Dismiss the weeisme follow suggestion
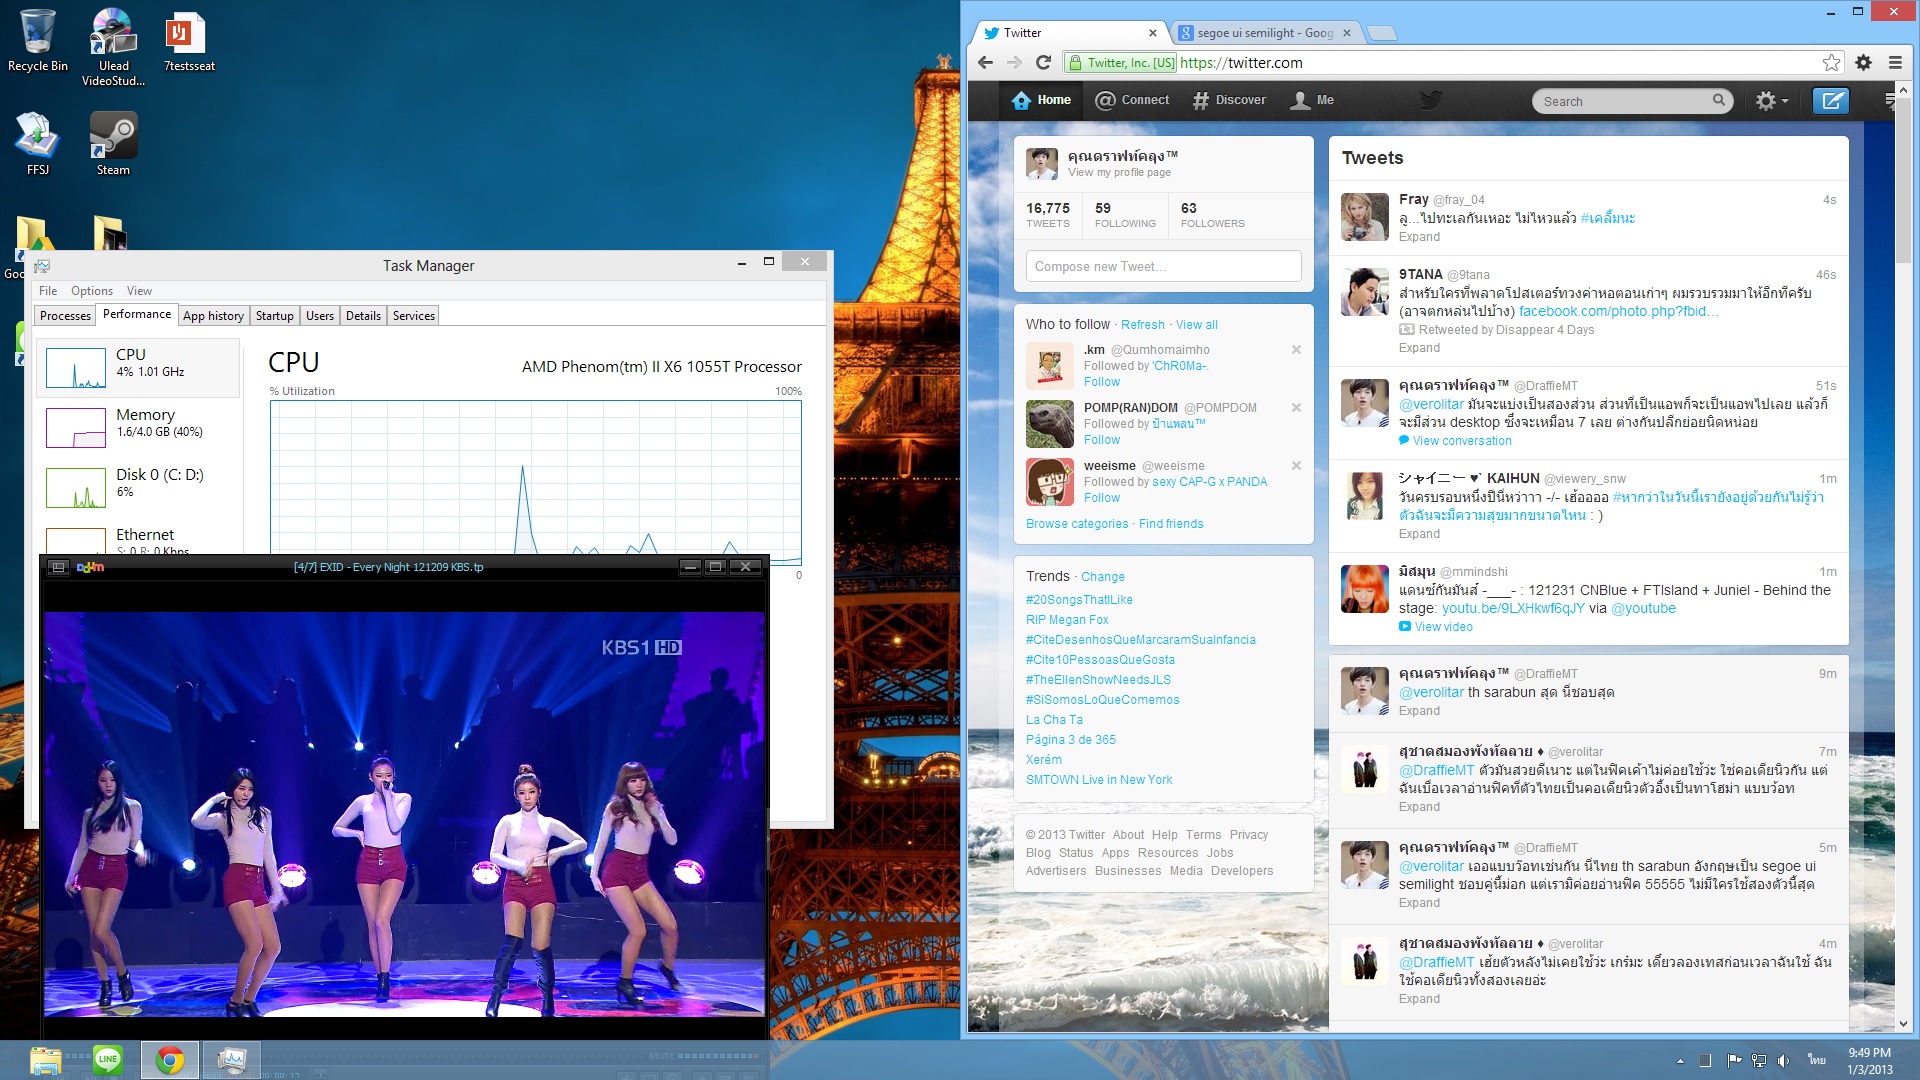Viewport: 1920px width, 1080px height. [x=1296, y=466]
